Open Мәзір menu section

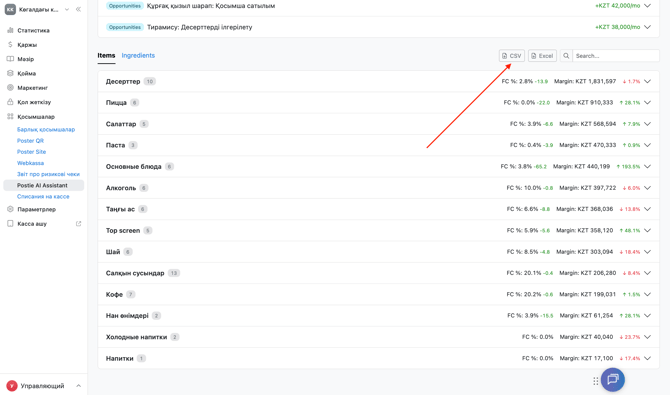(x=26, y=59)
